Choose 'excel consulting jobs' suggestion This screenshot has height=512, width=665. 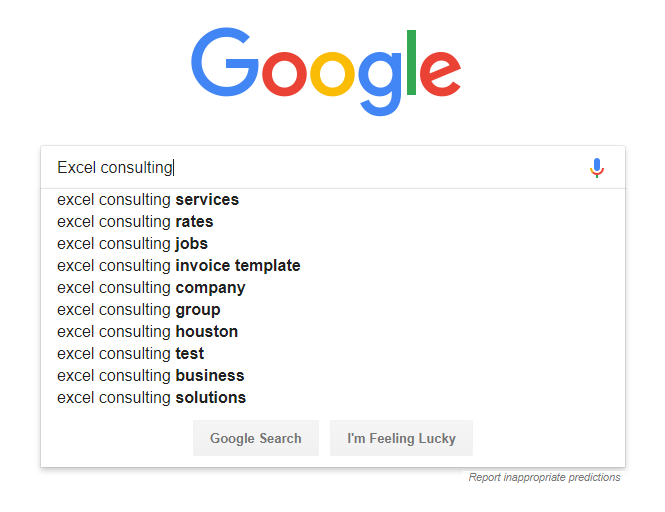point(333,244)
